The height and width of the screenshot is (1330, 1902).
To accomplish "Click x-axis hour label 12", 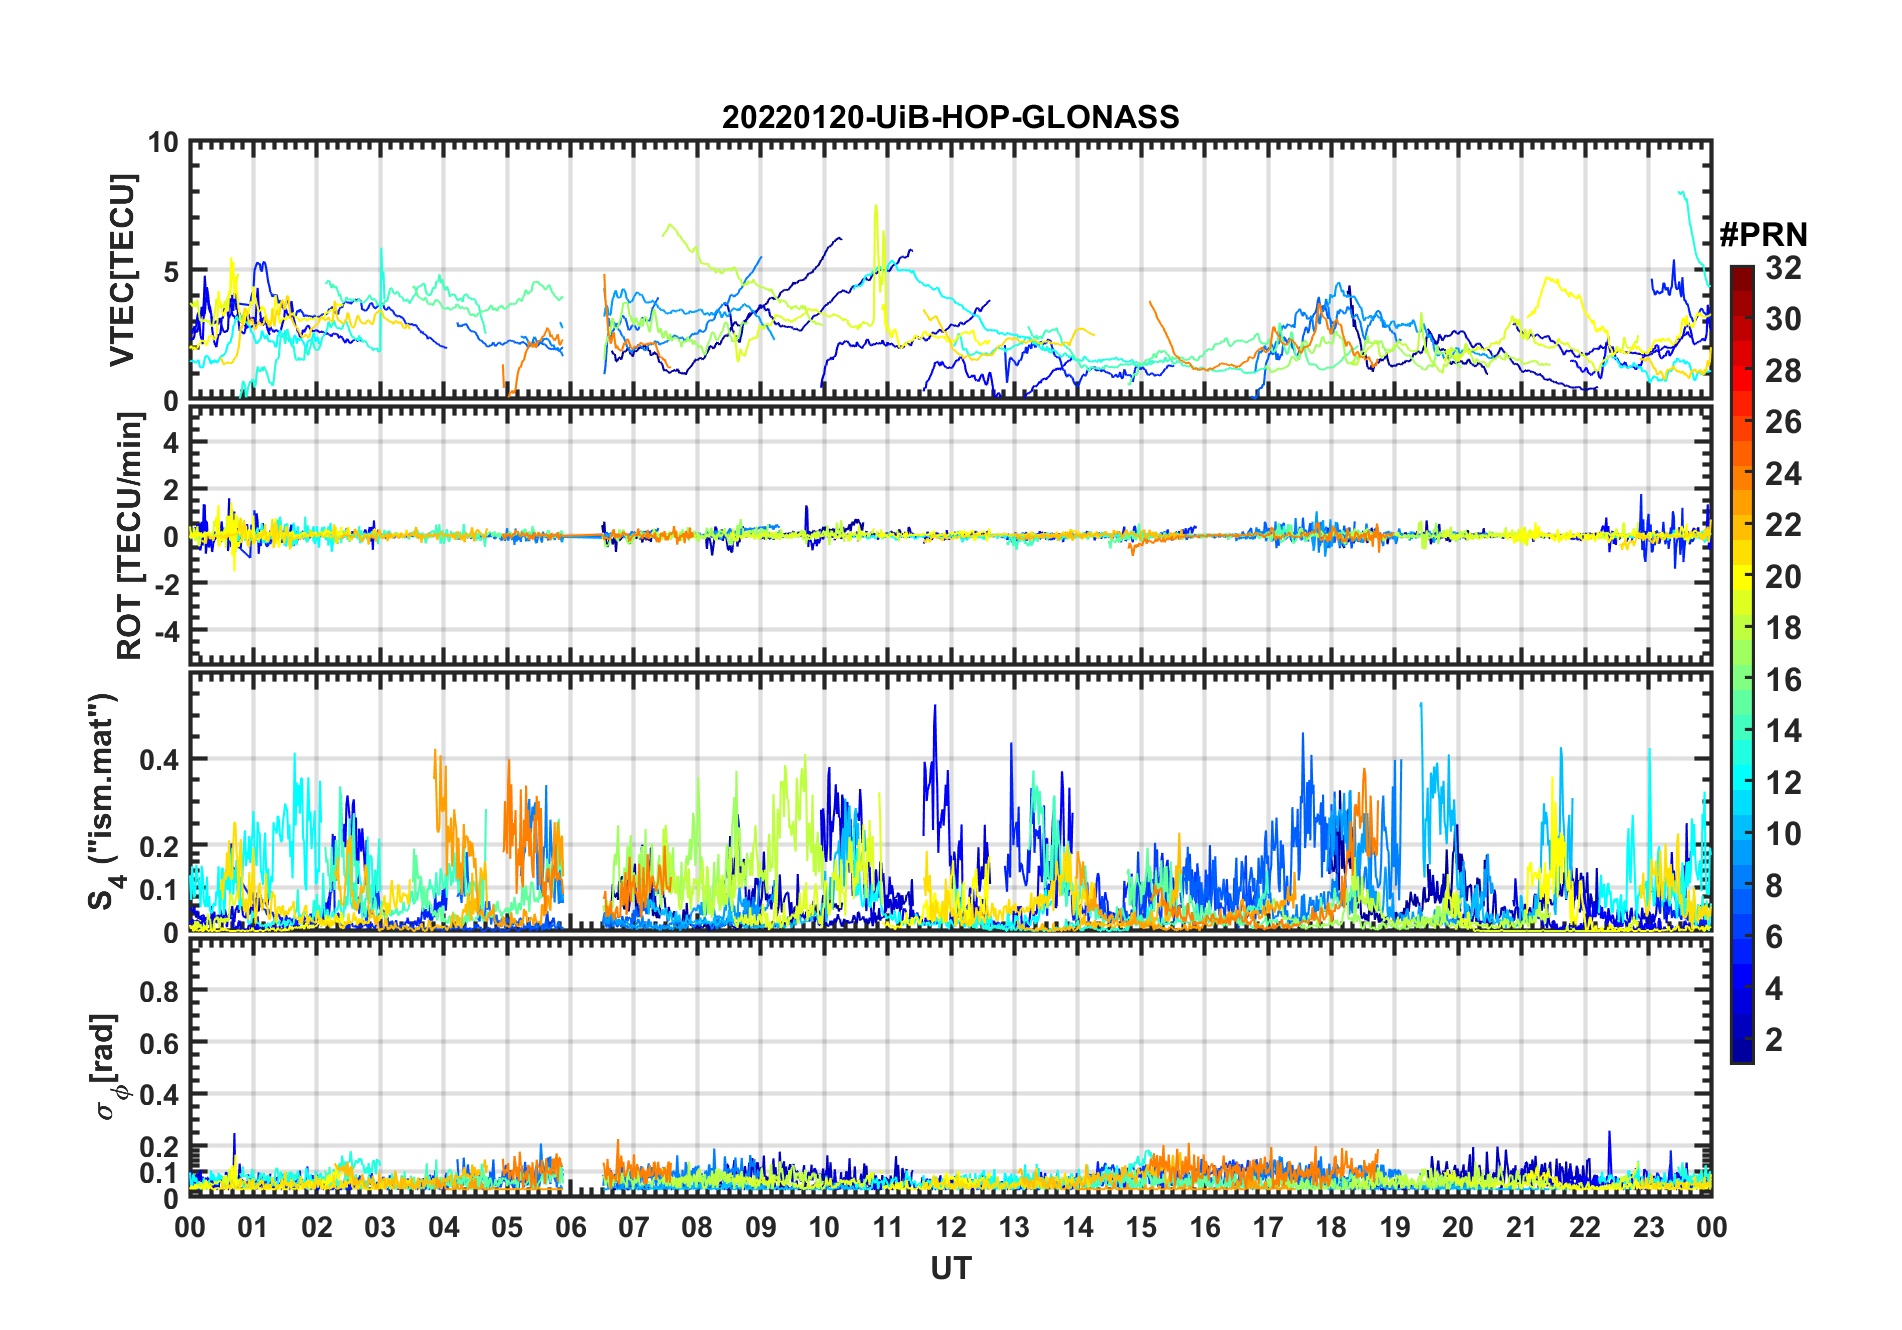I will click(x=951, y=1227).
